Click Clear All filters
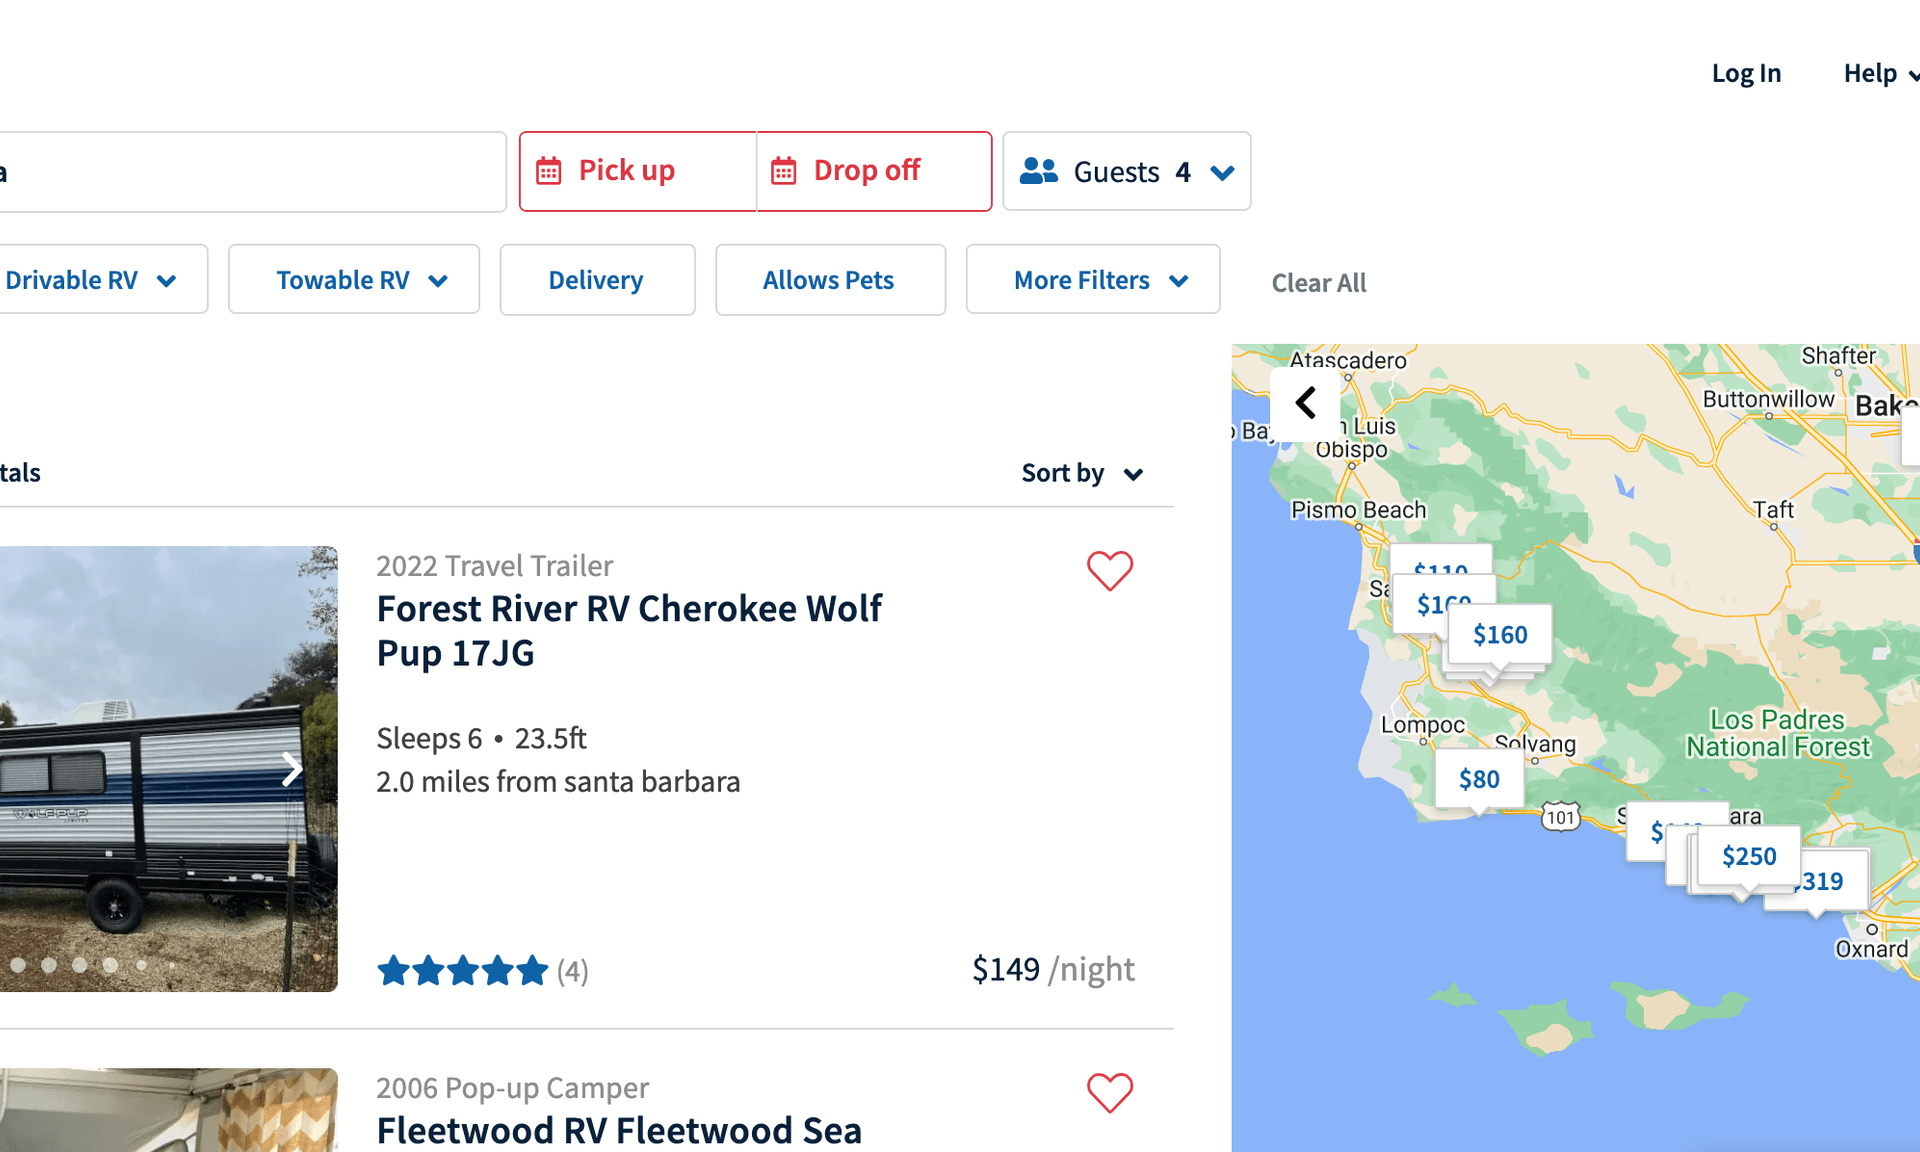This screenshot has width=1920, height=1152. tap(1318, 283)
